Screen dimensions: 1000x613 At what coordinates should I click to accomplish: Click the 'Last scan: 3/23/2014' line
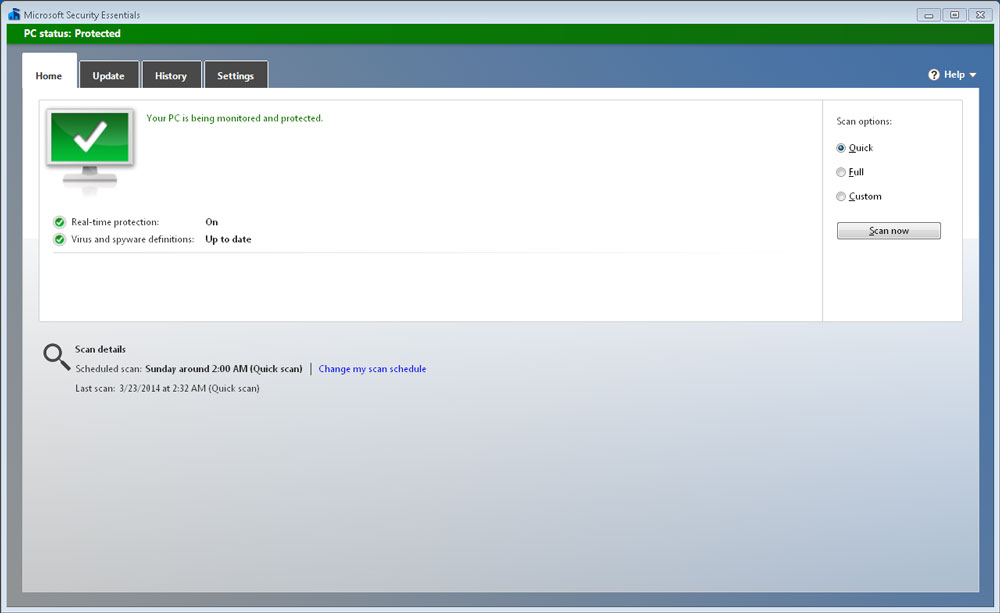point(167,388)
